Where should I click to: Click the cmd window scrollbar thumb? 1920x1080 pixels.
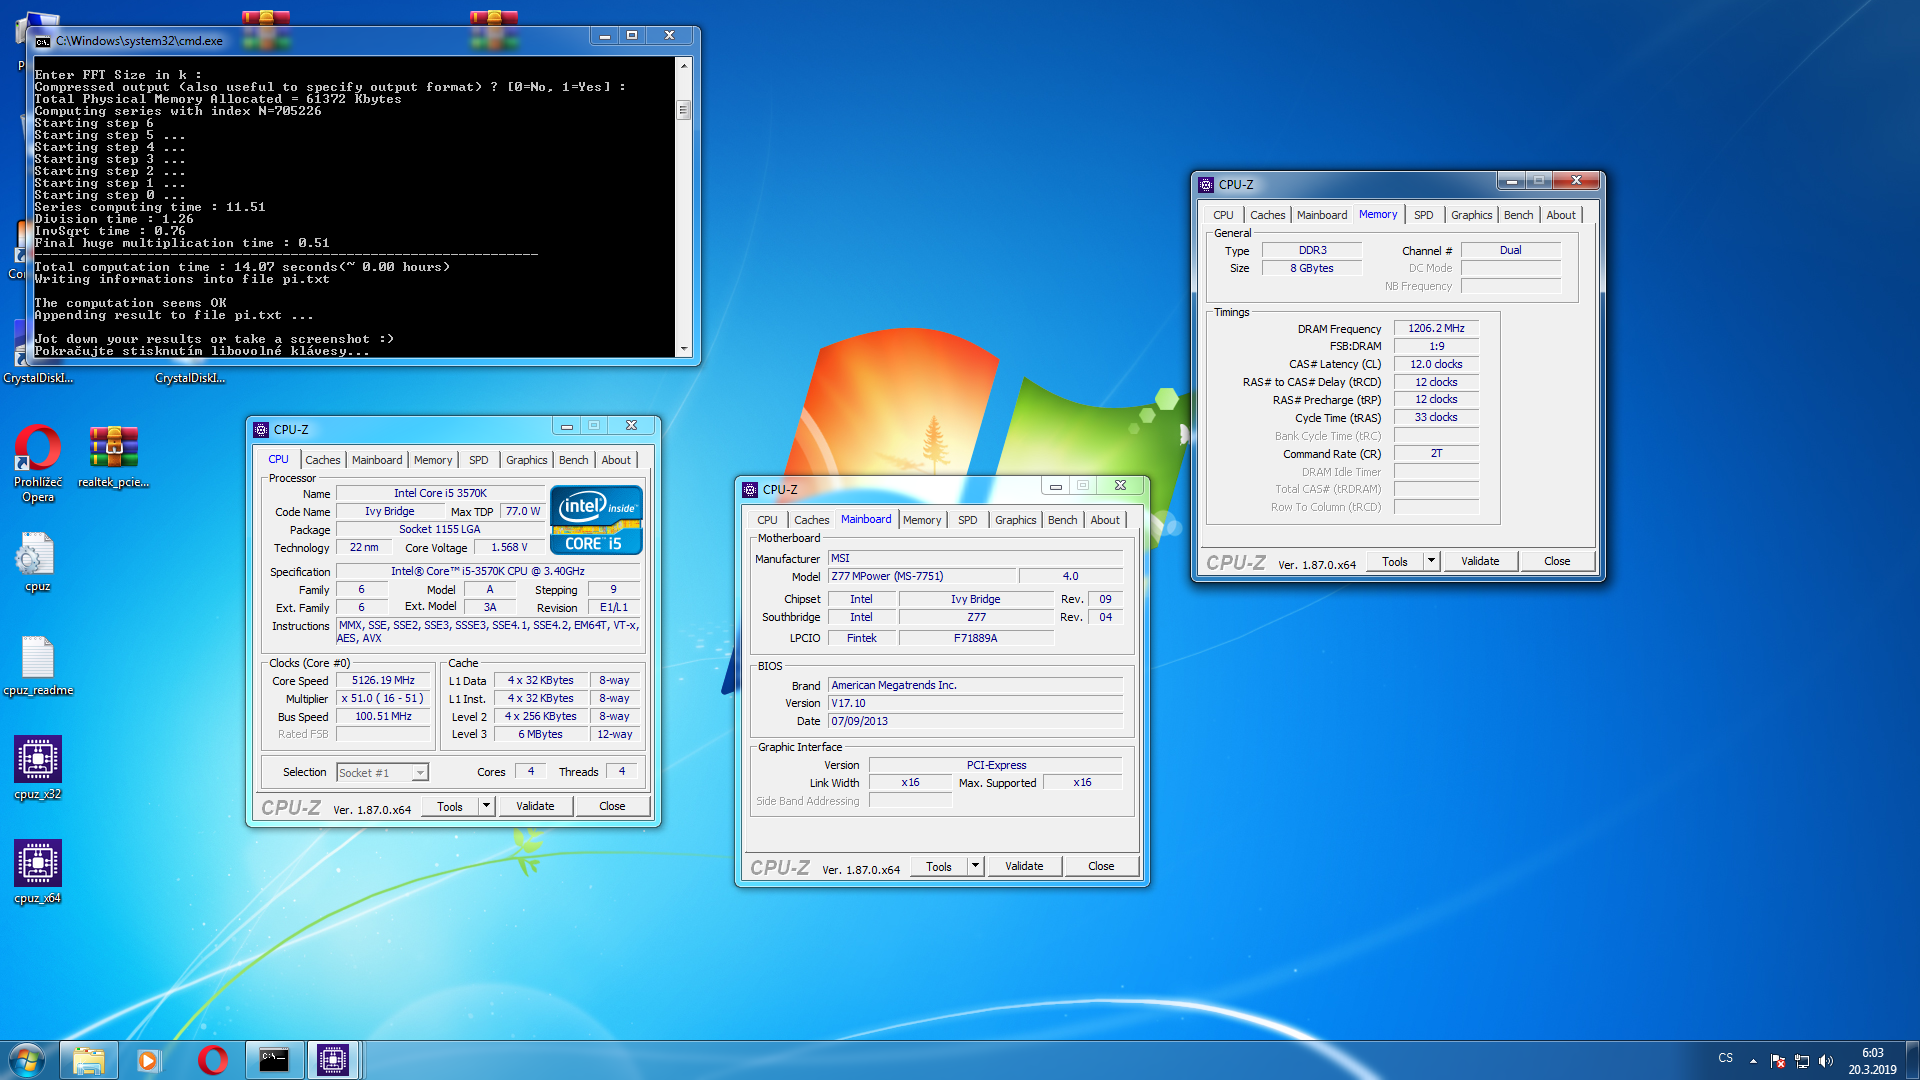(x=684, y=110)
